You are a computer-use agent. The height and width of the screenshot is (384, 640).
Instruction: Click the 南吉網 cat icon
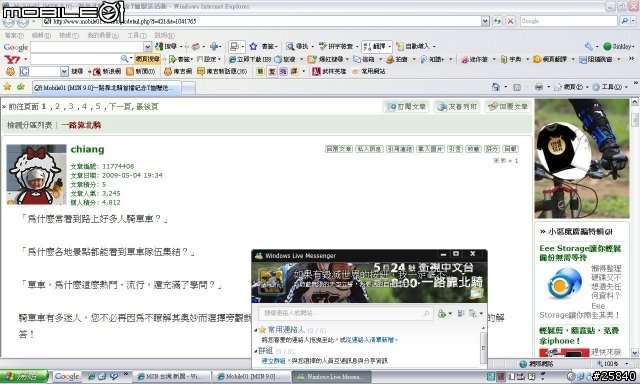point(167,72)
